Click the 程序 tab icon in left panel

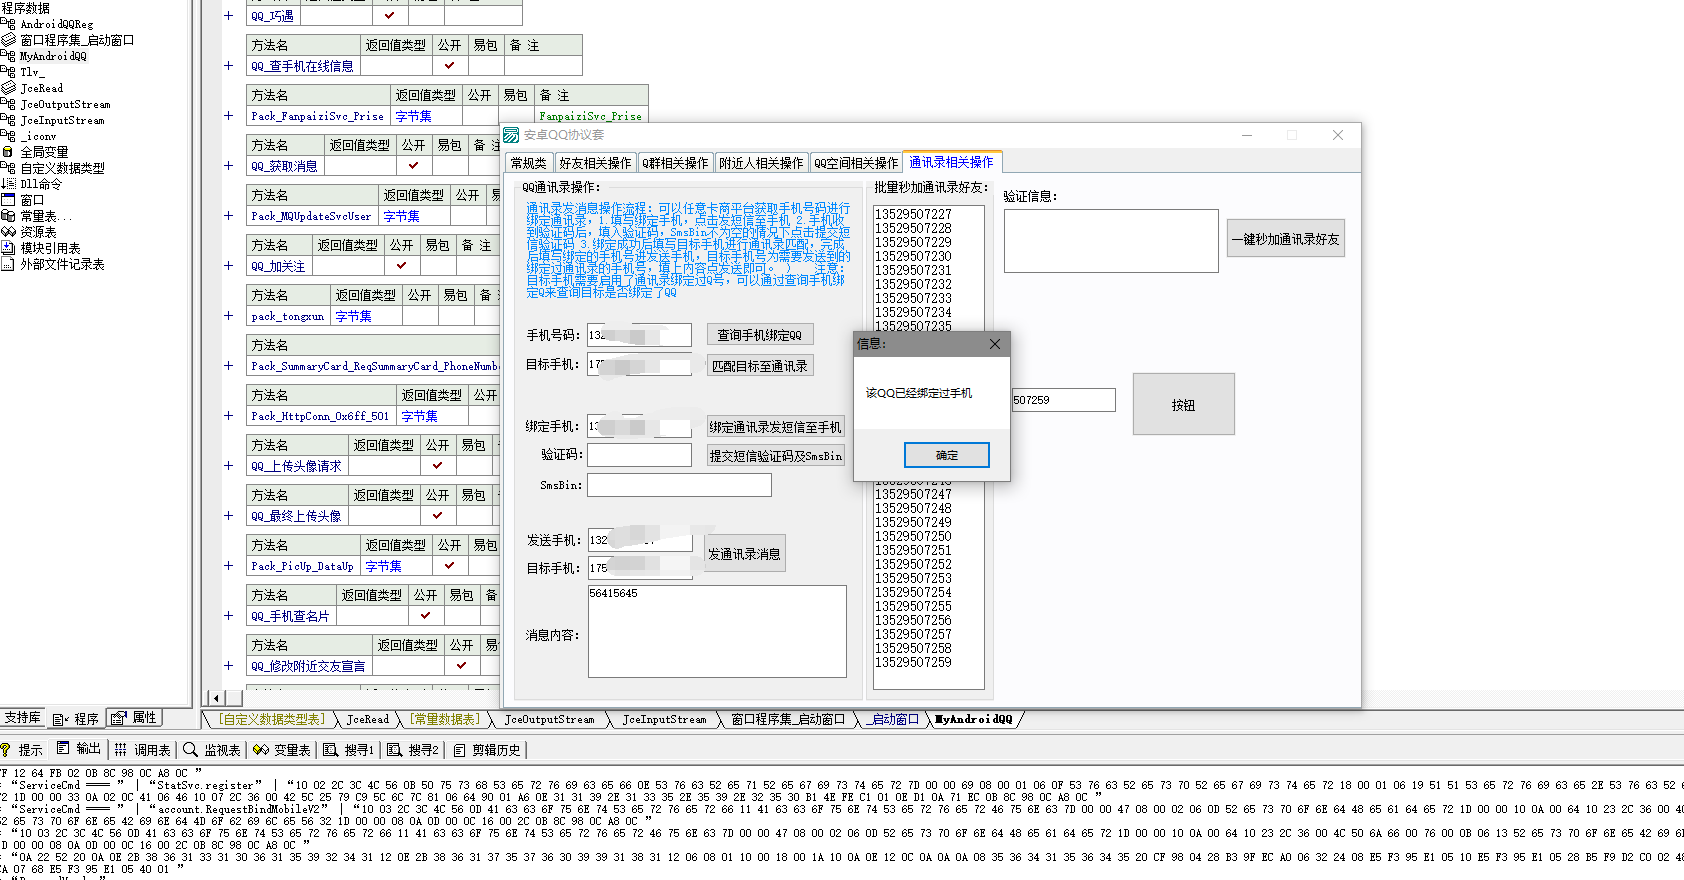[x=60, y=719]
